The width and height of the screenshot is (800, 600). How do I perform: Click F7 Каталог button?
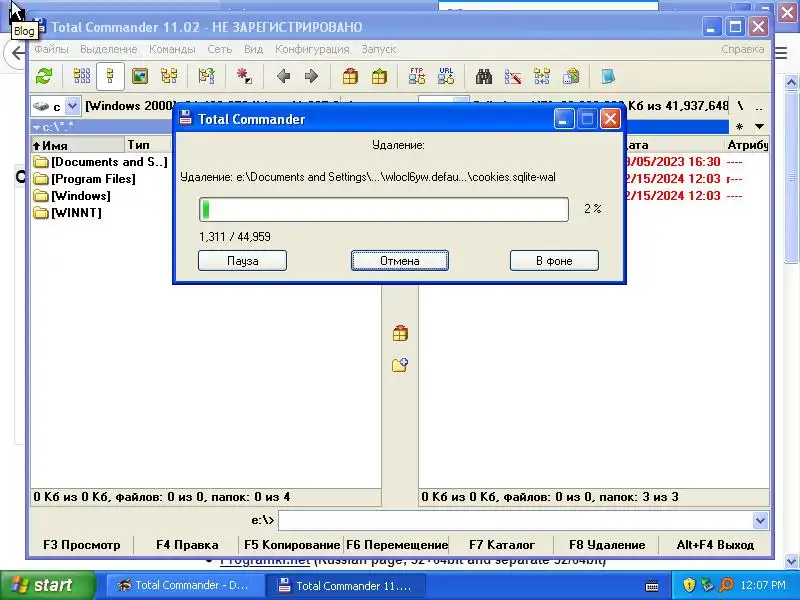[502, 545]
